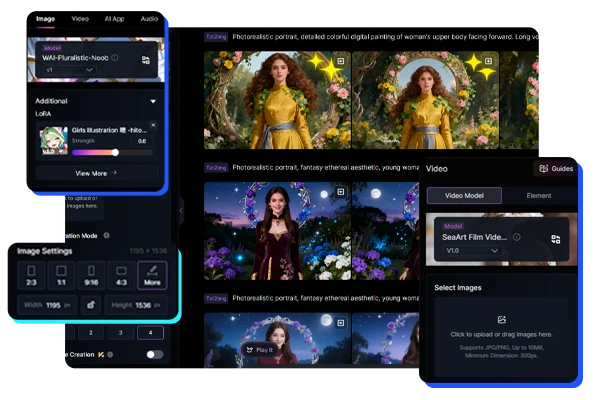
Task: Click the Select Images label
Action: point(458,288)
